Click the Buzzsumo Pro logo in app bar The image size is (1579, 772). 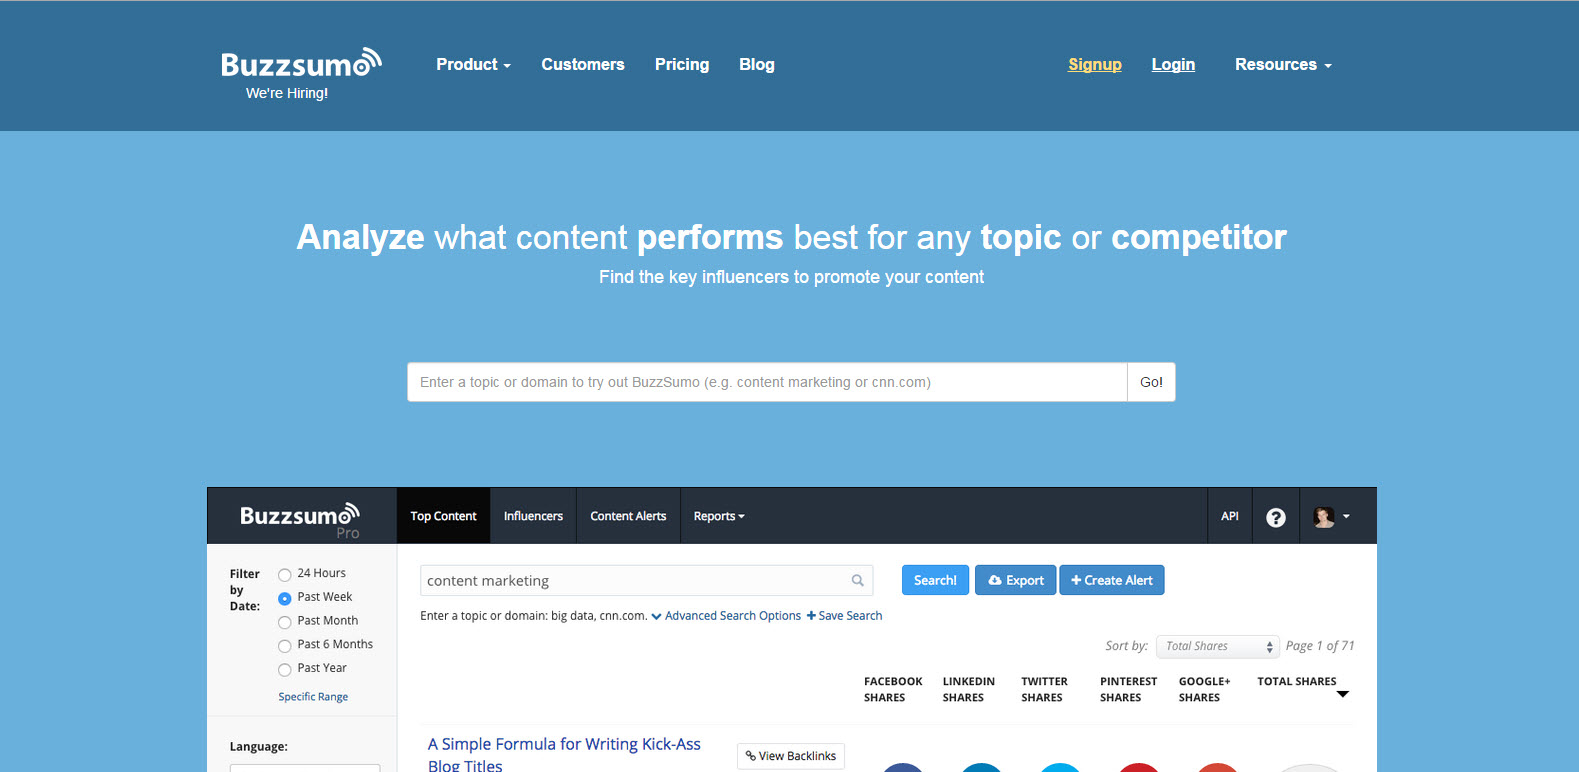pyautogui.click(x=300, y=520)
